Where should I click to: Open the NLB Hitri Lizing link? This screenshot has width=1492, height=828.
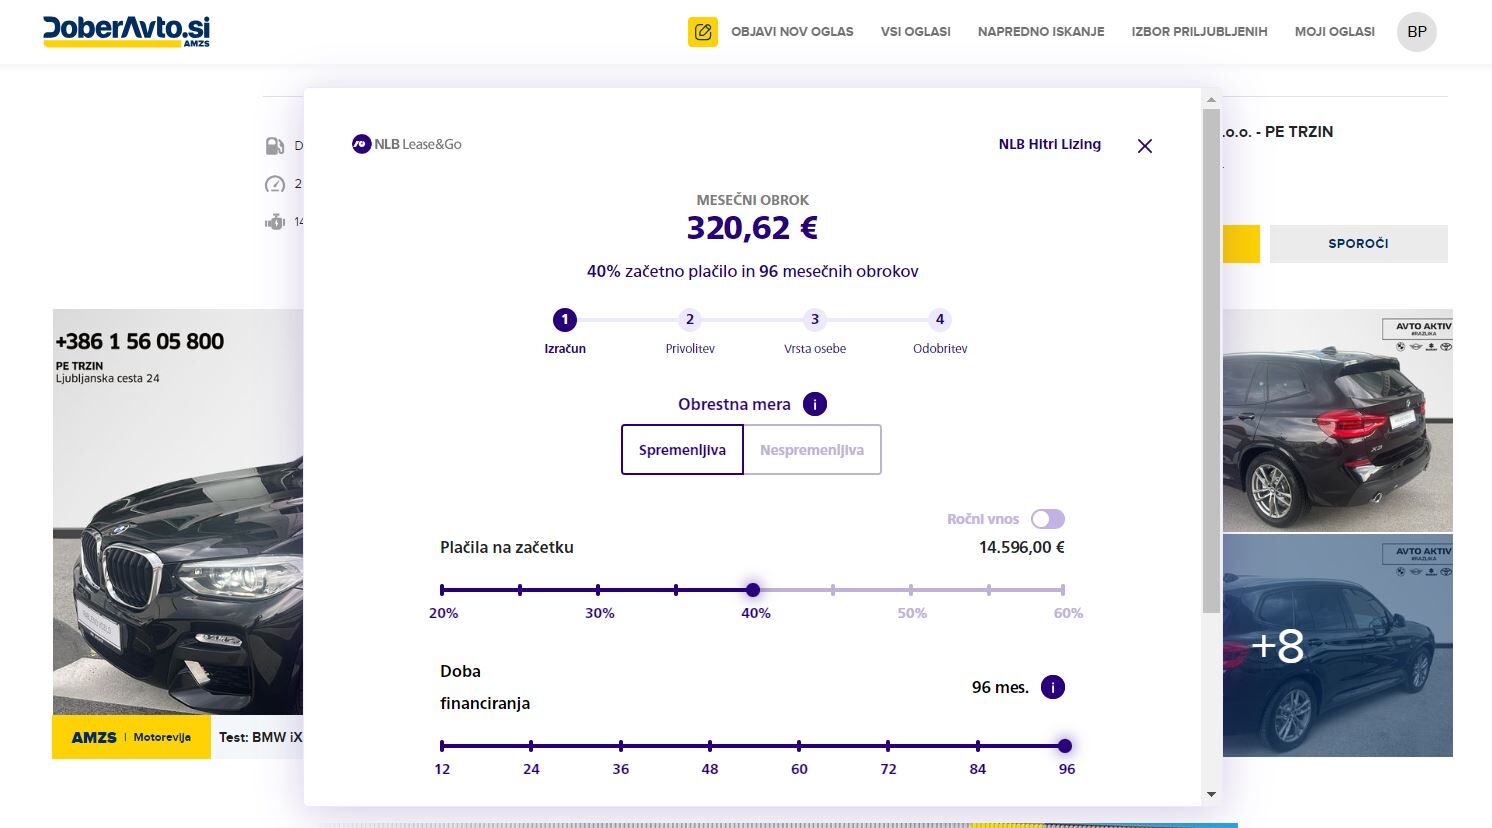[x=1049, y=144]
